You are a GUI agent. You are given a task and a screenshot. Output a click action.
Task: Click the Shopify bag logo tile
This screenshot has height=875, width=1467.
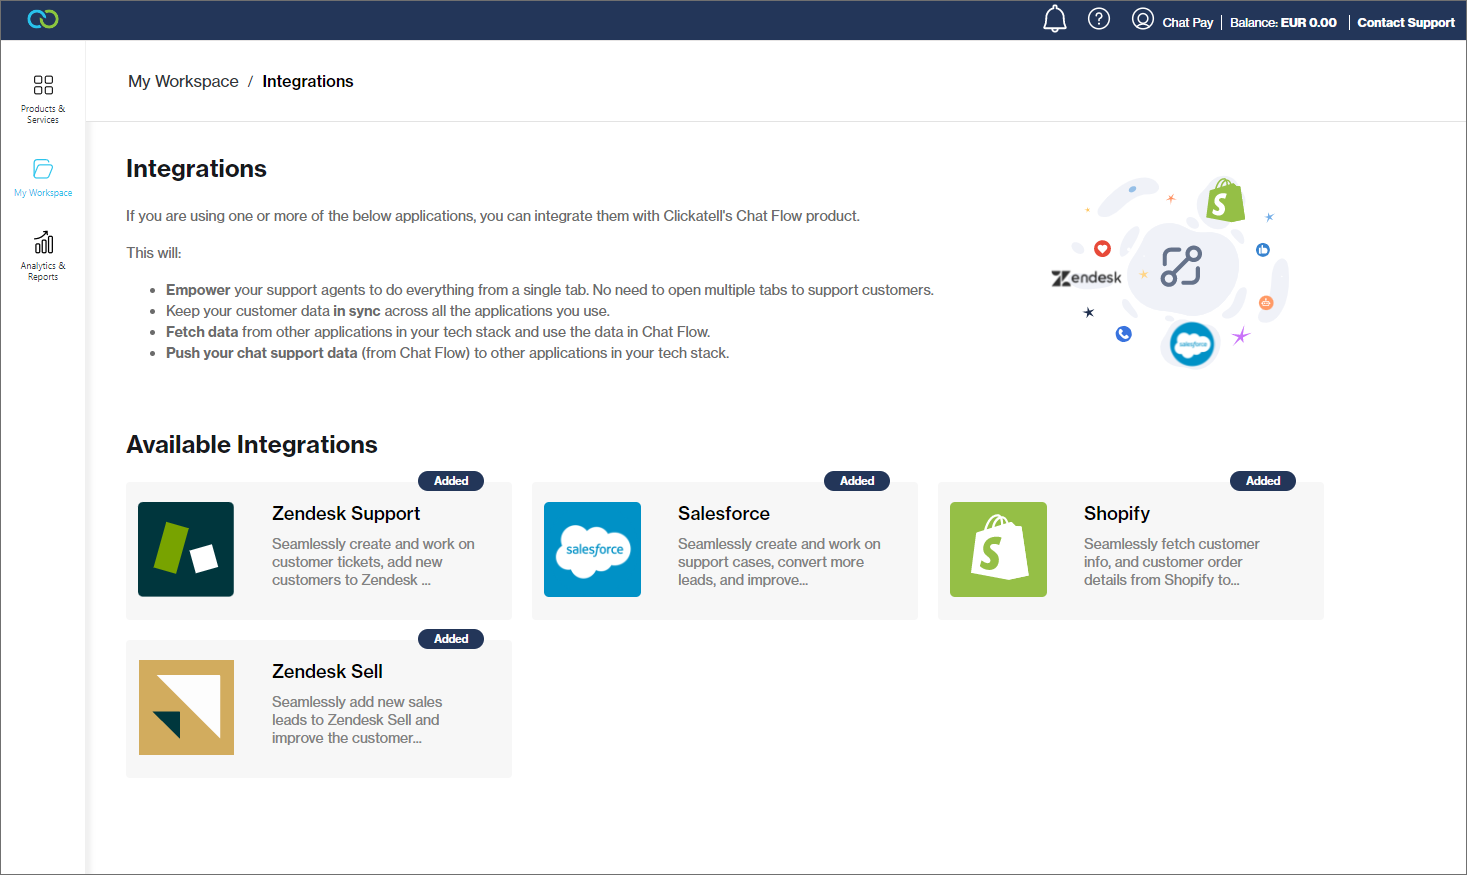[998, 549]
